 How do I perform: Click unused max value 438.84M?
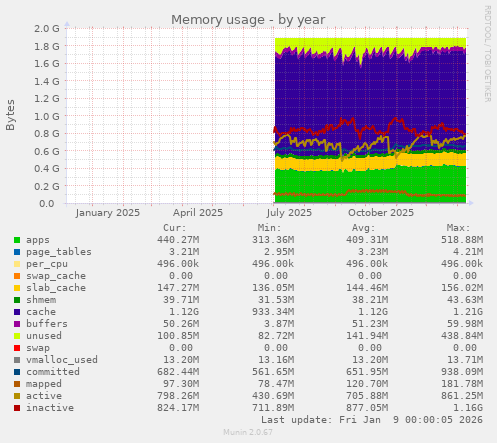pos(462,336)
